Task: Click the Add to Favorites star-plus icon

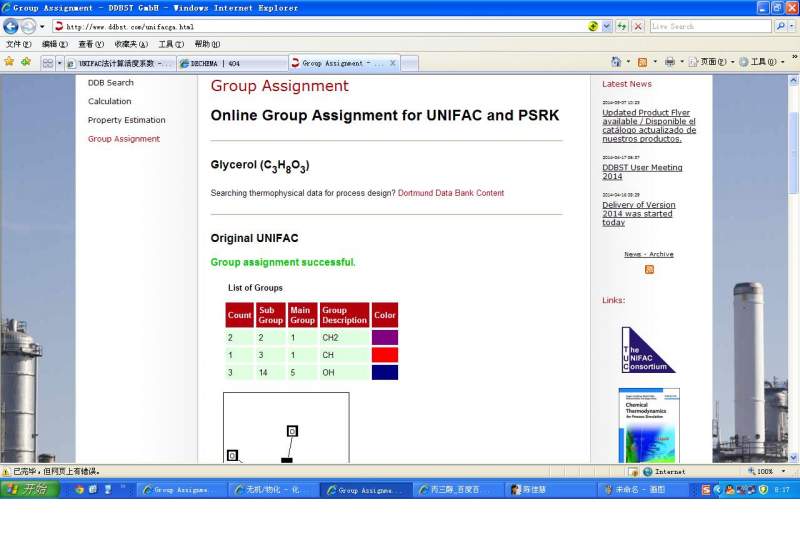Action: coord(26,62)
